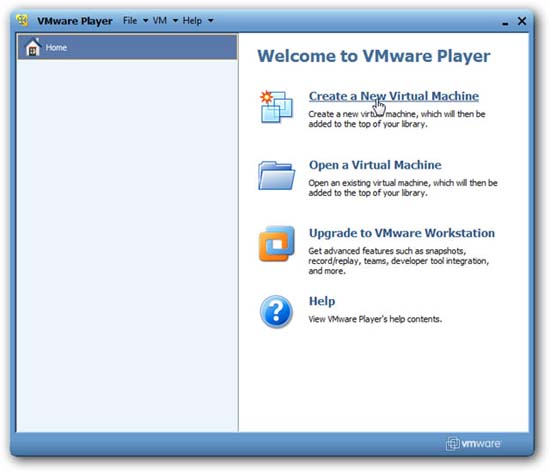
Task: Open the VM menu
Action: 160,21
